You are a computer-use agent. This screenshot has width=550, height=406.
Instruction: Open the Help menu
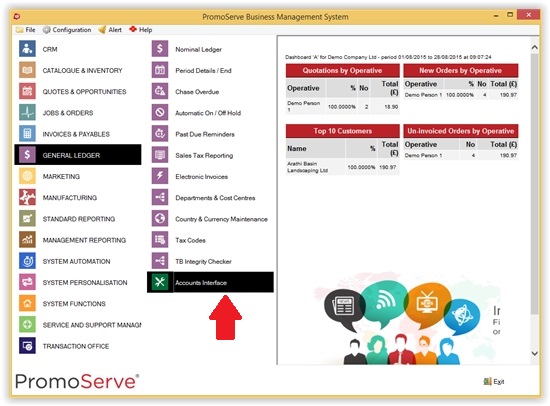click(141, 30)
